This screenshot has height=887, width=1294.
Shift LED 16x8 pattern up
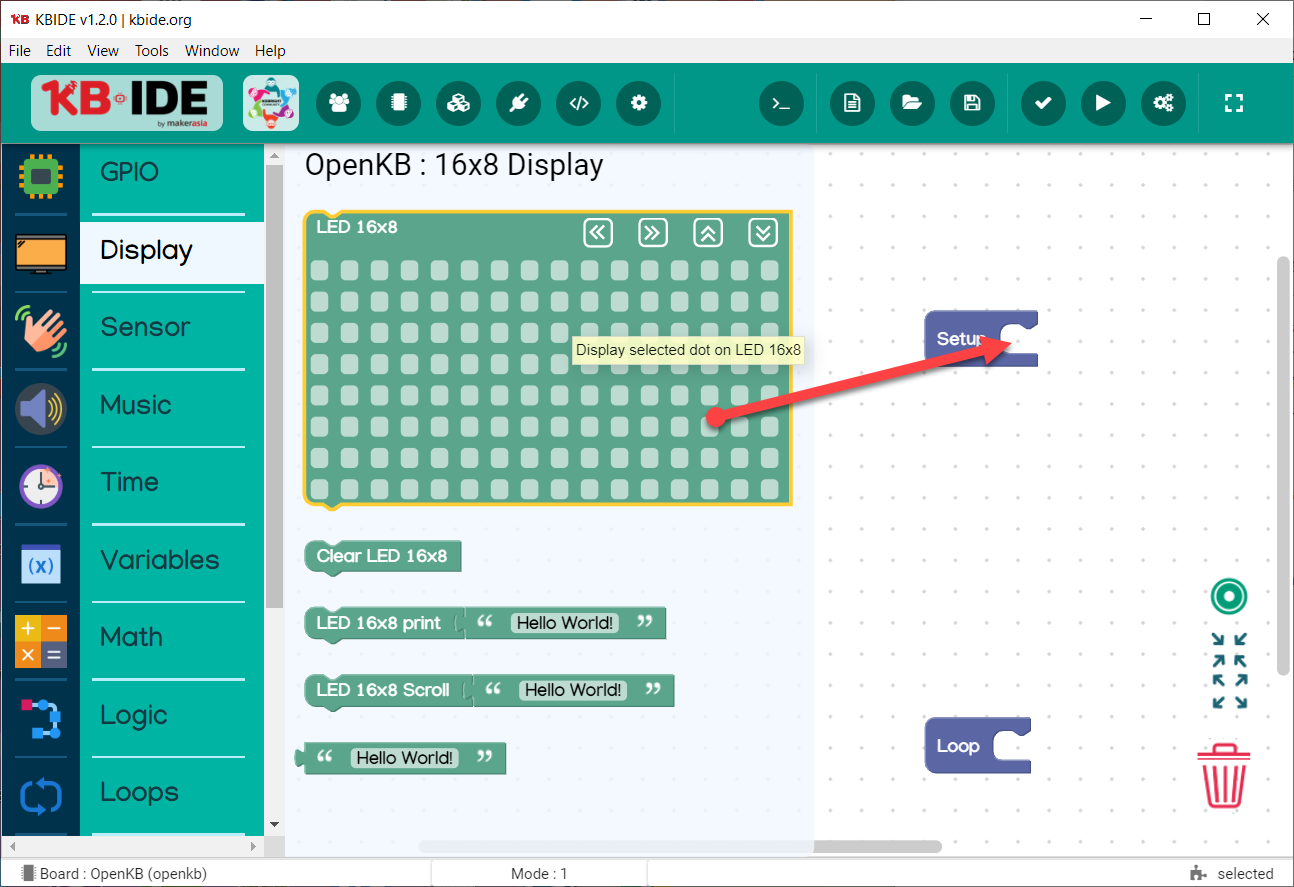(x=708, y=233)
